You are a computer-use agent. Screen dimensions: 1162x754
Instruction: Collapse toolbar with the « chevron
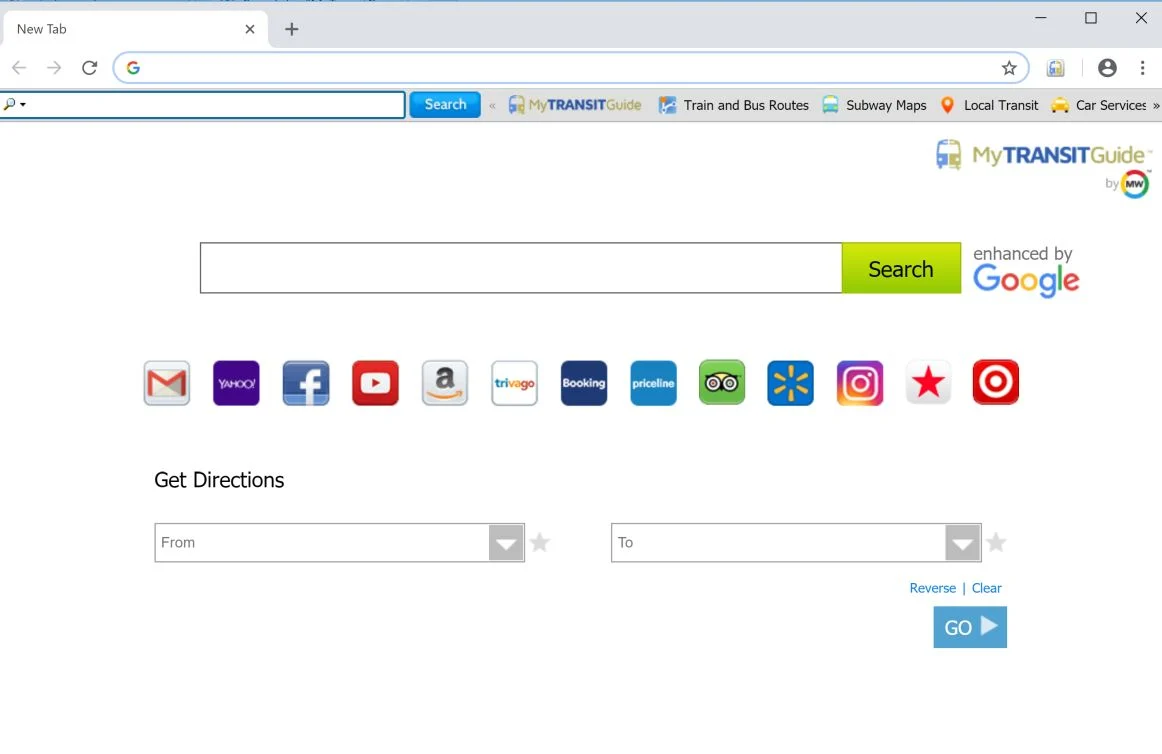pos(492,105)
